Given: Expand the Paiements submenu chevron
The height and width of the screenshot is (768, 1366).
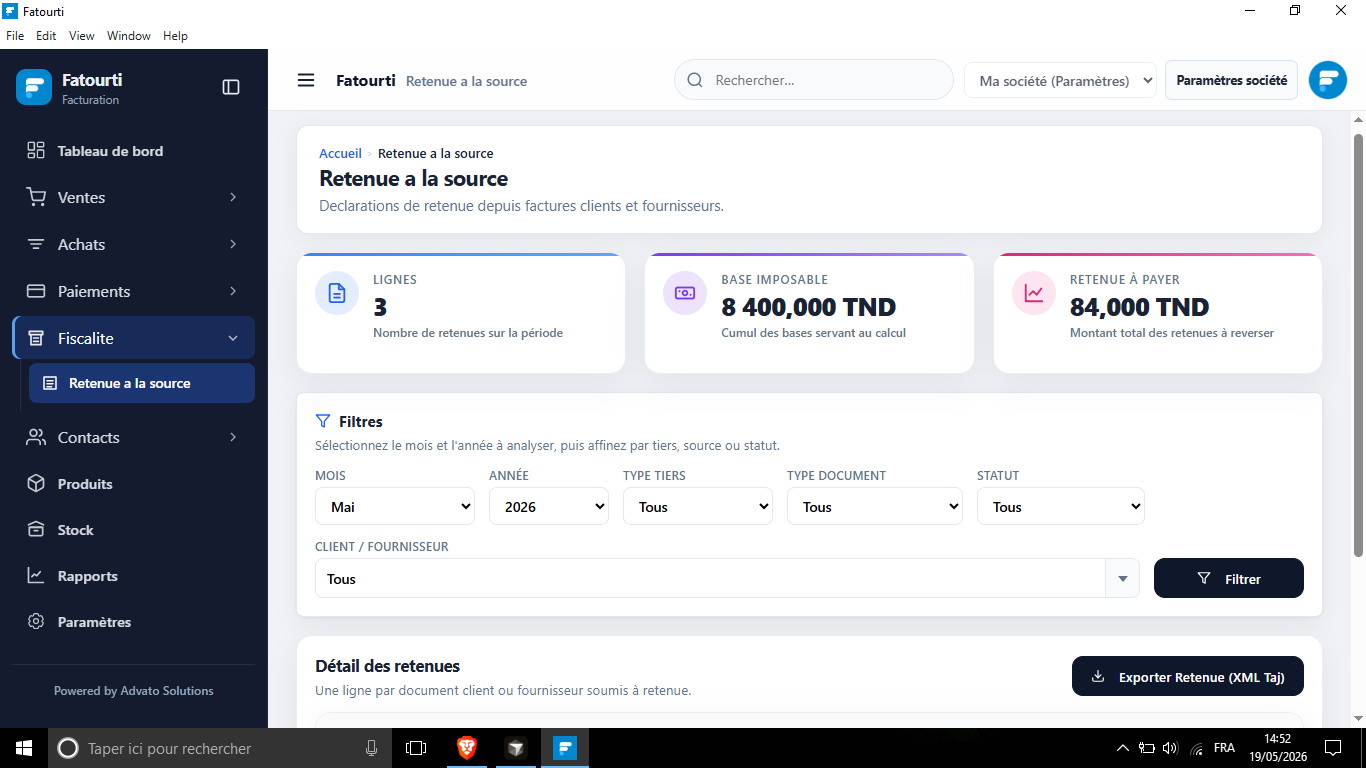Looking at the screenshot, I should [233, 291].
